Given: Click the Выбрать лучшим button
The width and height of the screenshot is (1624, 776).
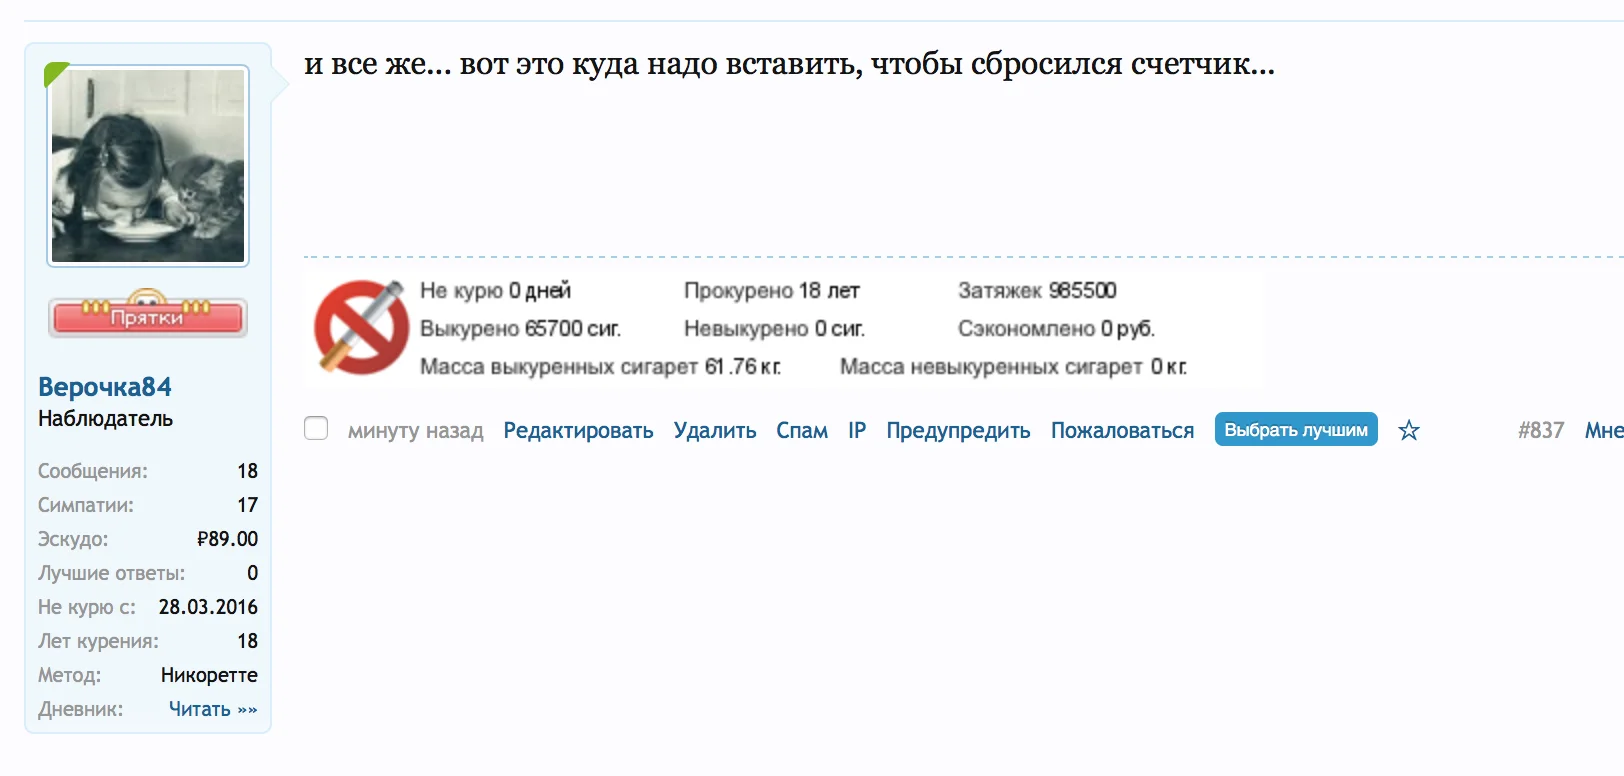Looking at the screenshot, I should [x=1296, y=429].
